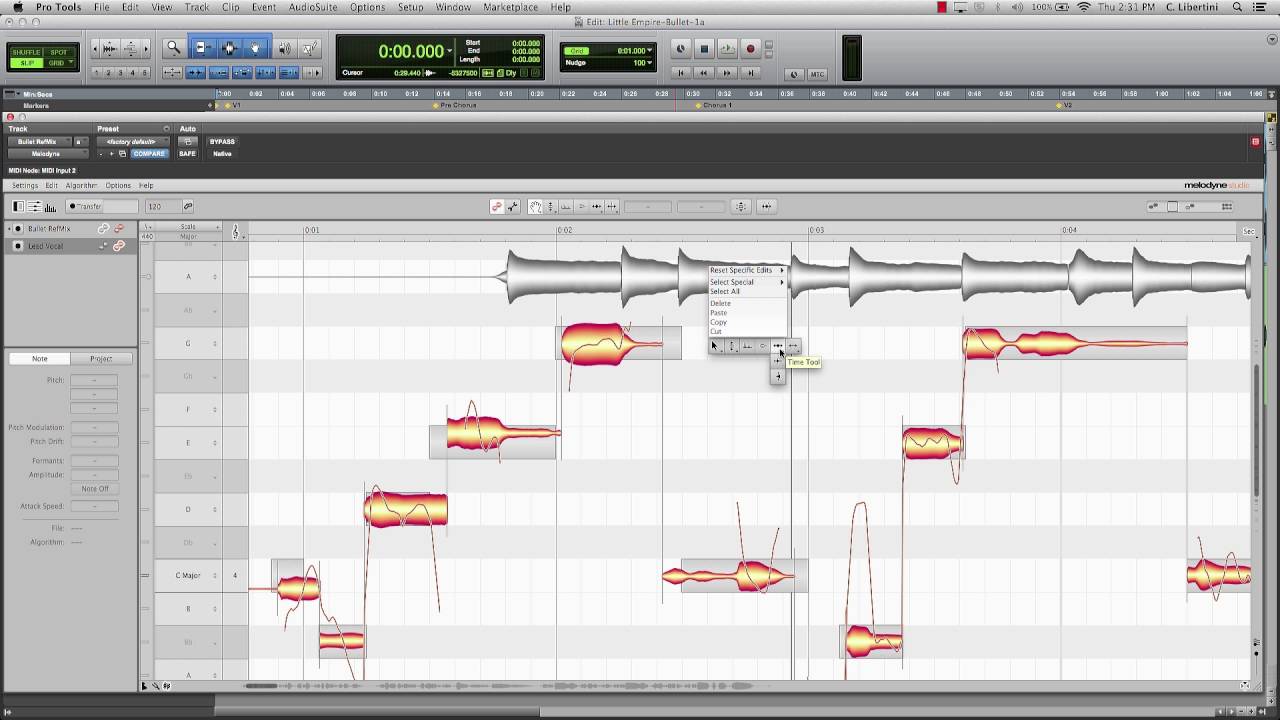1280x720 pixels.
Task: Select the Time Tool in context toolbar
Action: (778, 346)
